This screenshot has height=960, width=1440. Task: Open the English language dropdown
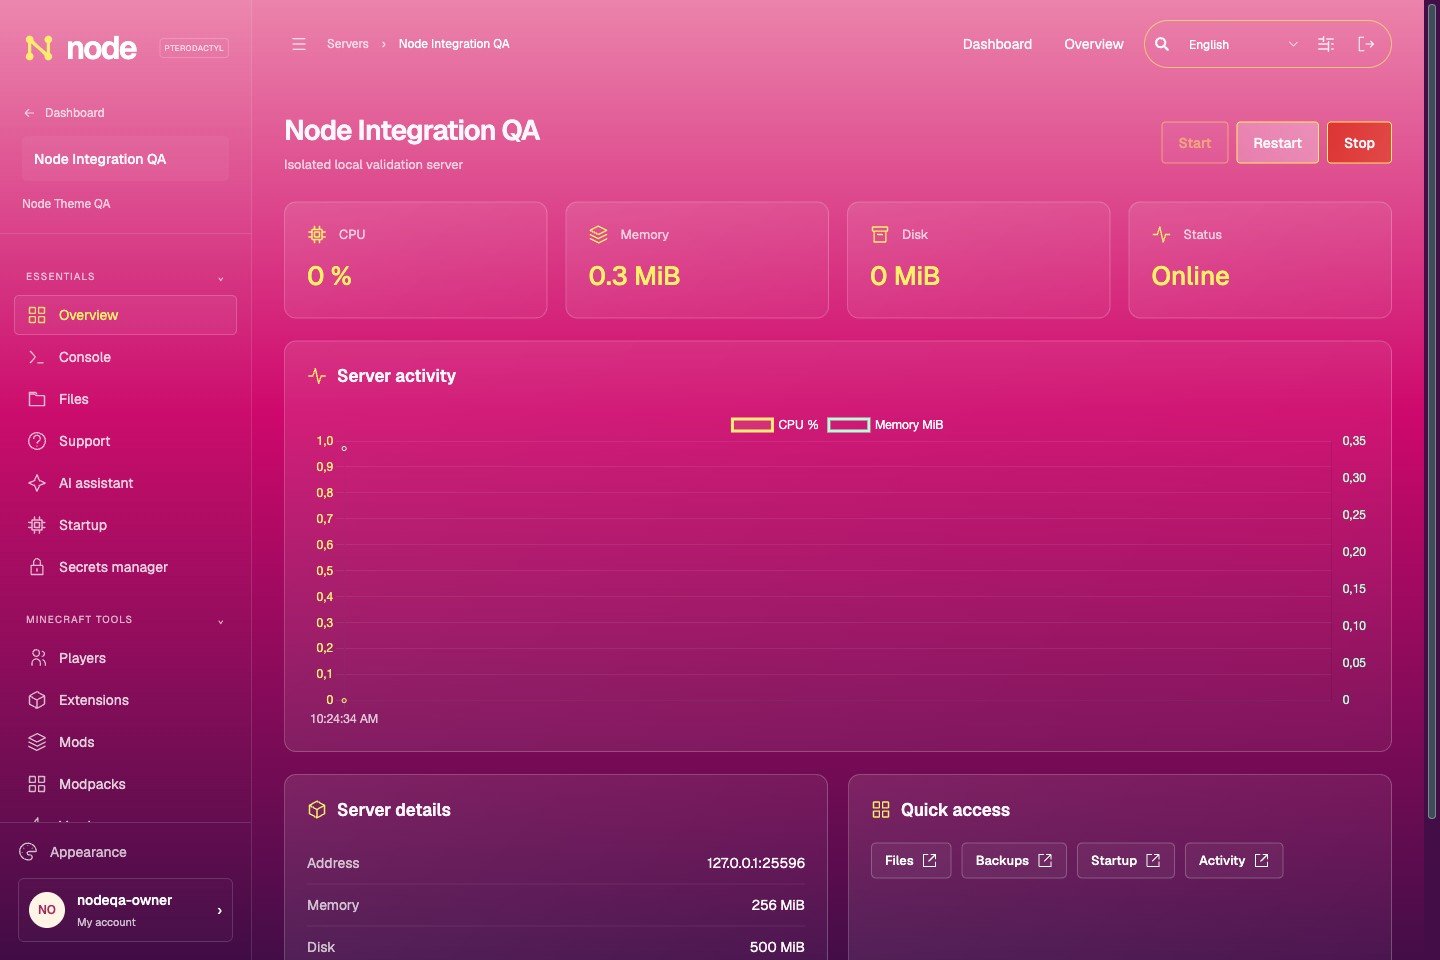[x=1243, y=44]
